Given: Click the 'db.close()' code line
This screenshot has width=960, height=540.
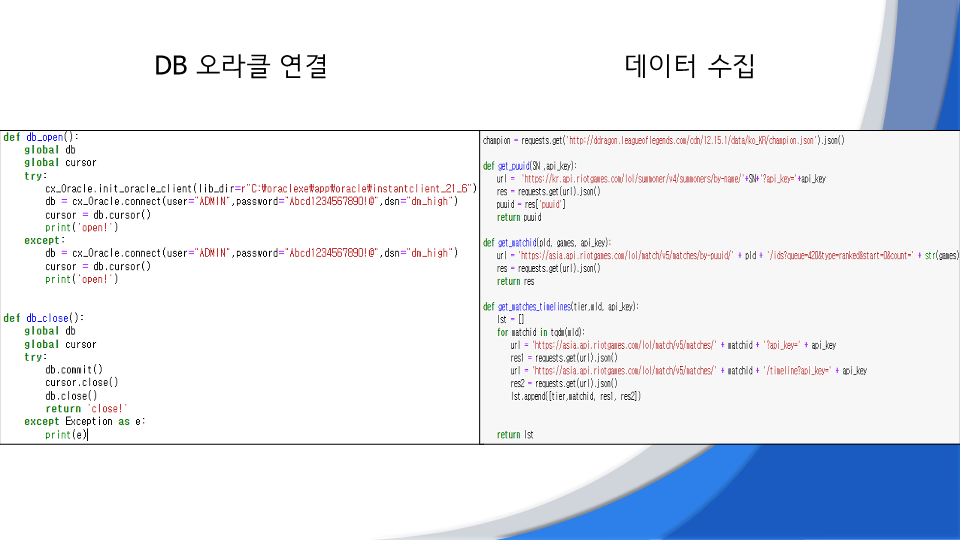Looking at the screenshot, I should click(71, 396).
